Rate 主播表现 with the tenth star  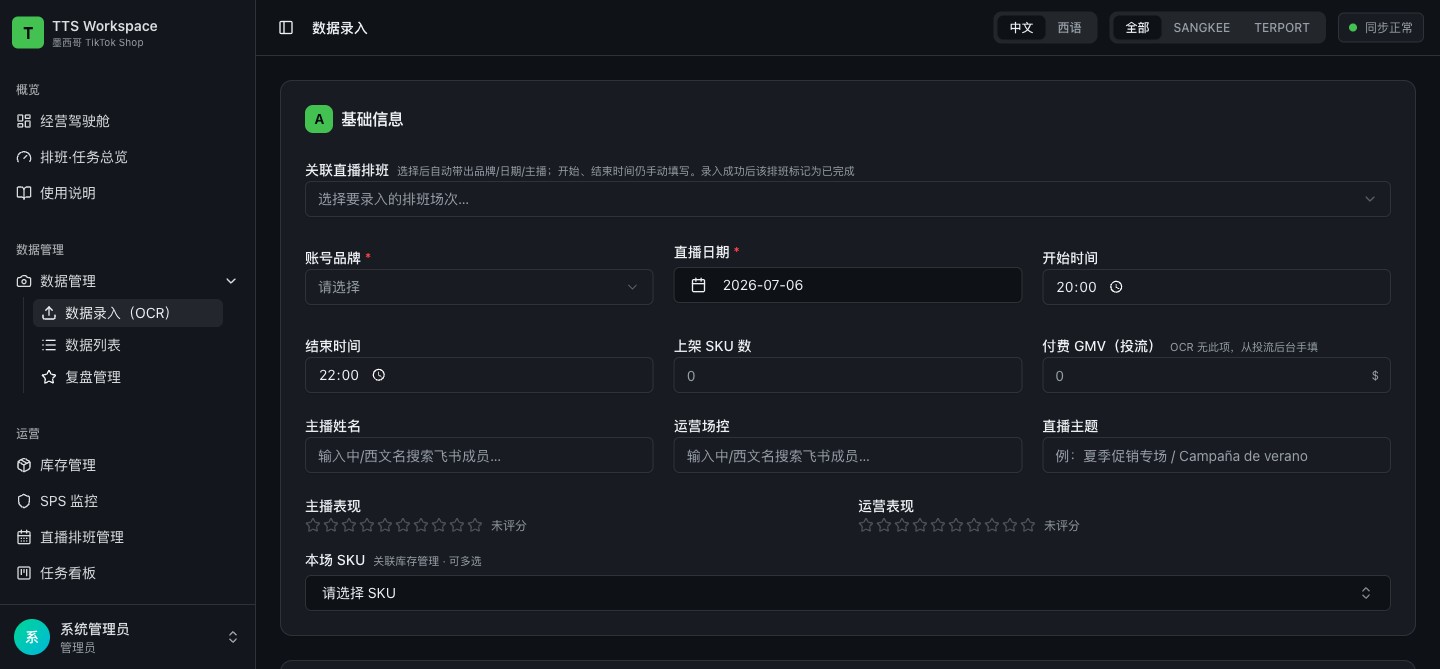click(475, 525)
